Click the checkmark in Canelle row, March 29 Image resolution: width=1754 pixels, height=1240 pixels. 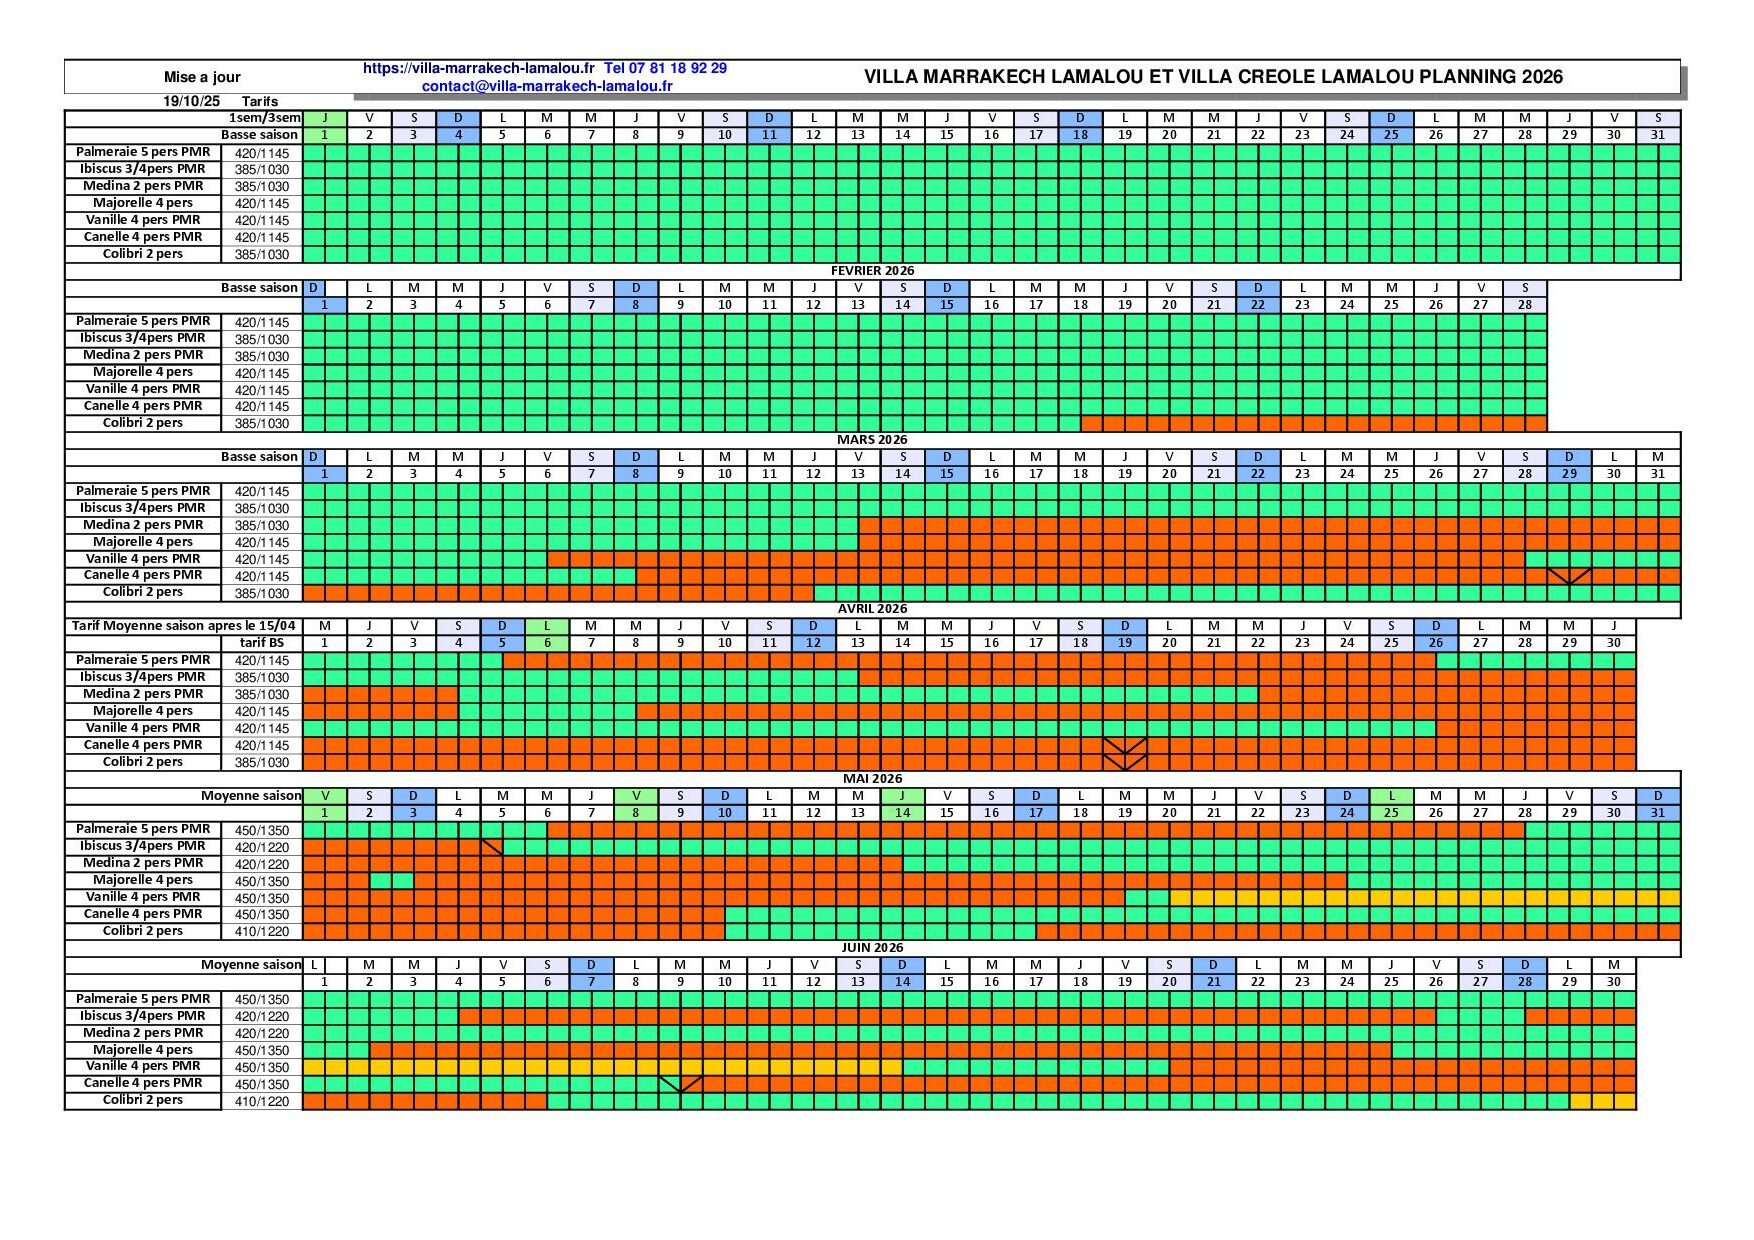click(x=1569, y=576)
